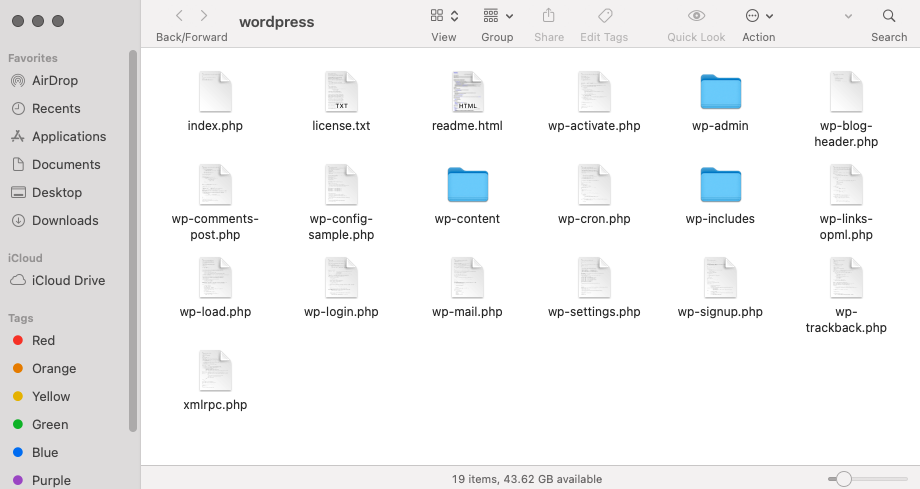
Task: Open AirDrop in the sidebar
Action: point(55,80)
